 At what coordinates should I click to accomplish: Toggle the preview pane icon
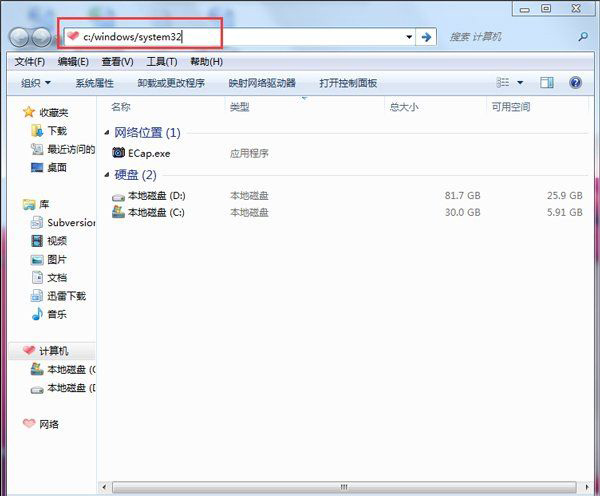pos(547,83)
